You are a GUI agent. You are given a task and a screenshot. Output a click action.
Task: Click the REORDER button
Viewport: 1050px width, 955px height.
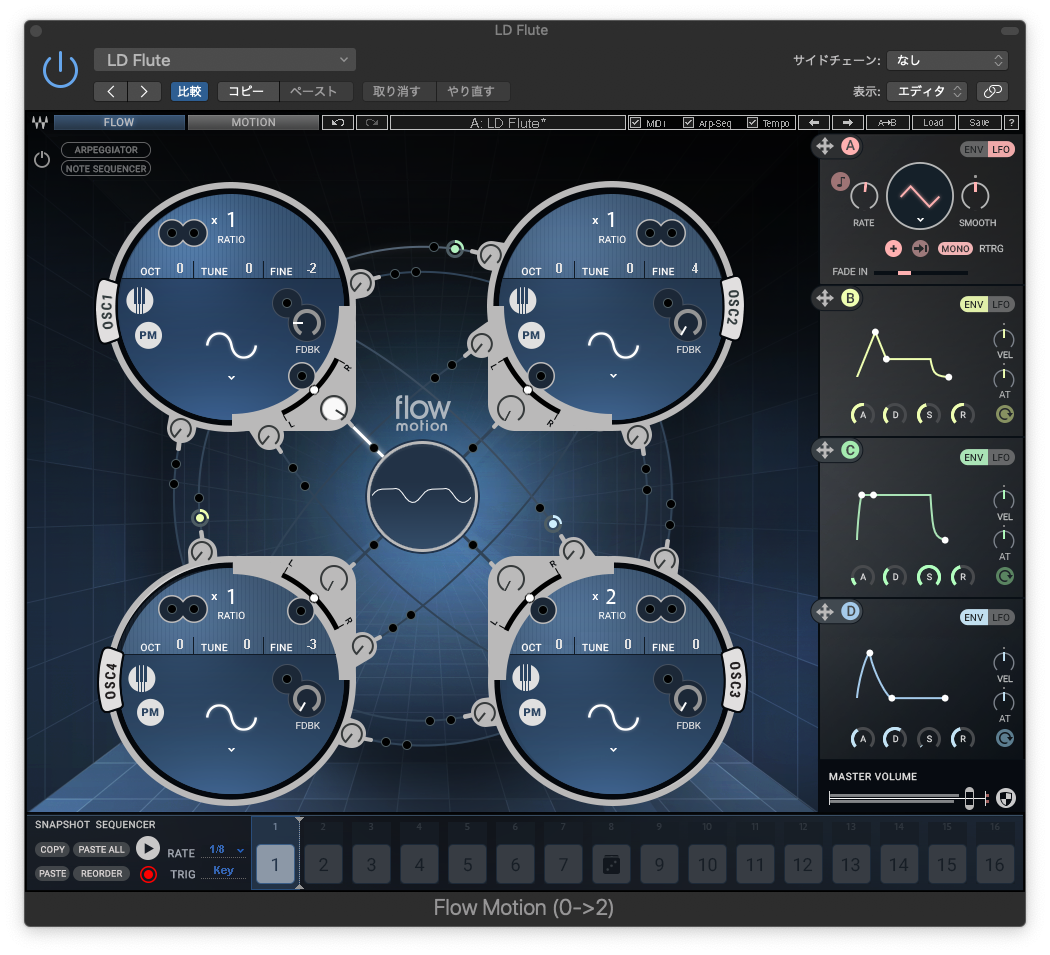click(102, 873)
